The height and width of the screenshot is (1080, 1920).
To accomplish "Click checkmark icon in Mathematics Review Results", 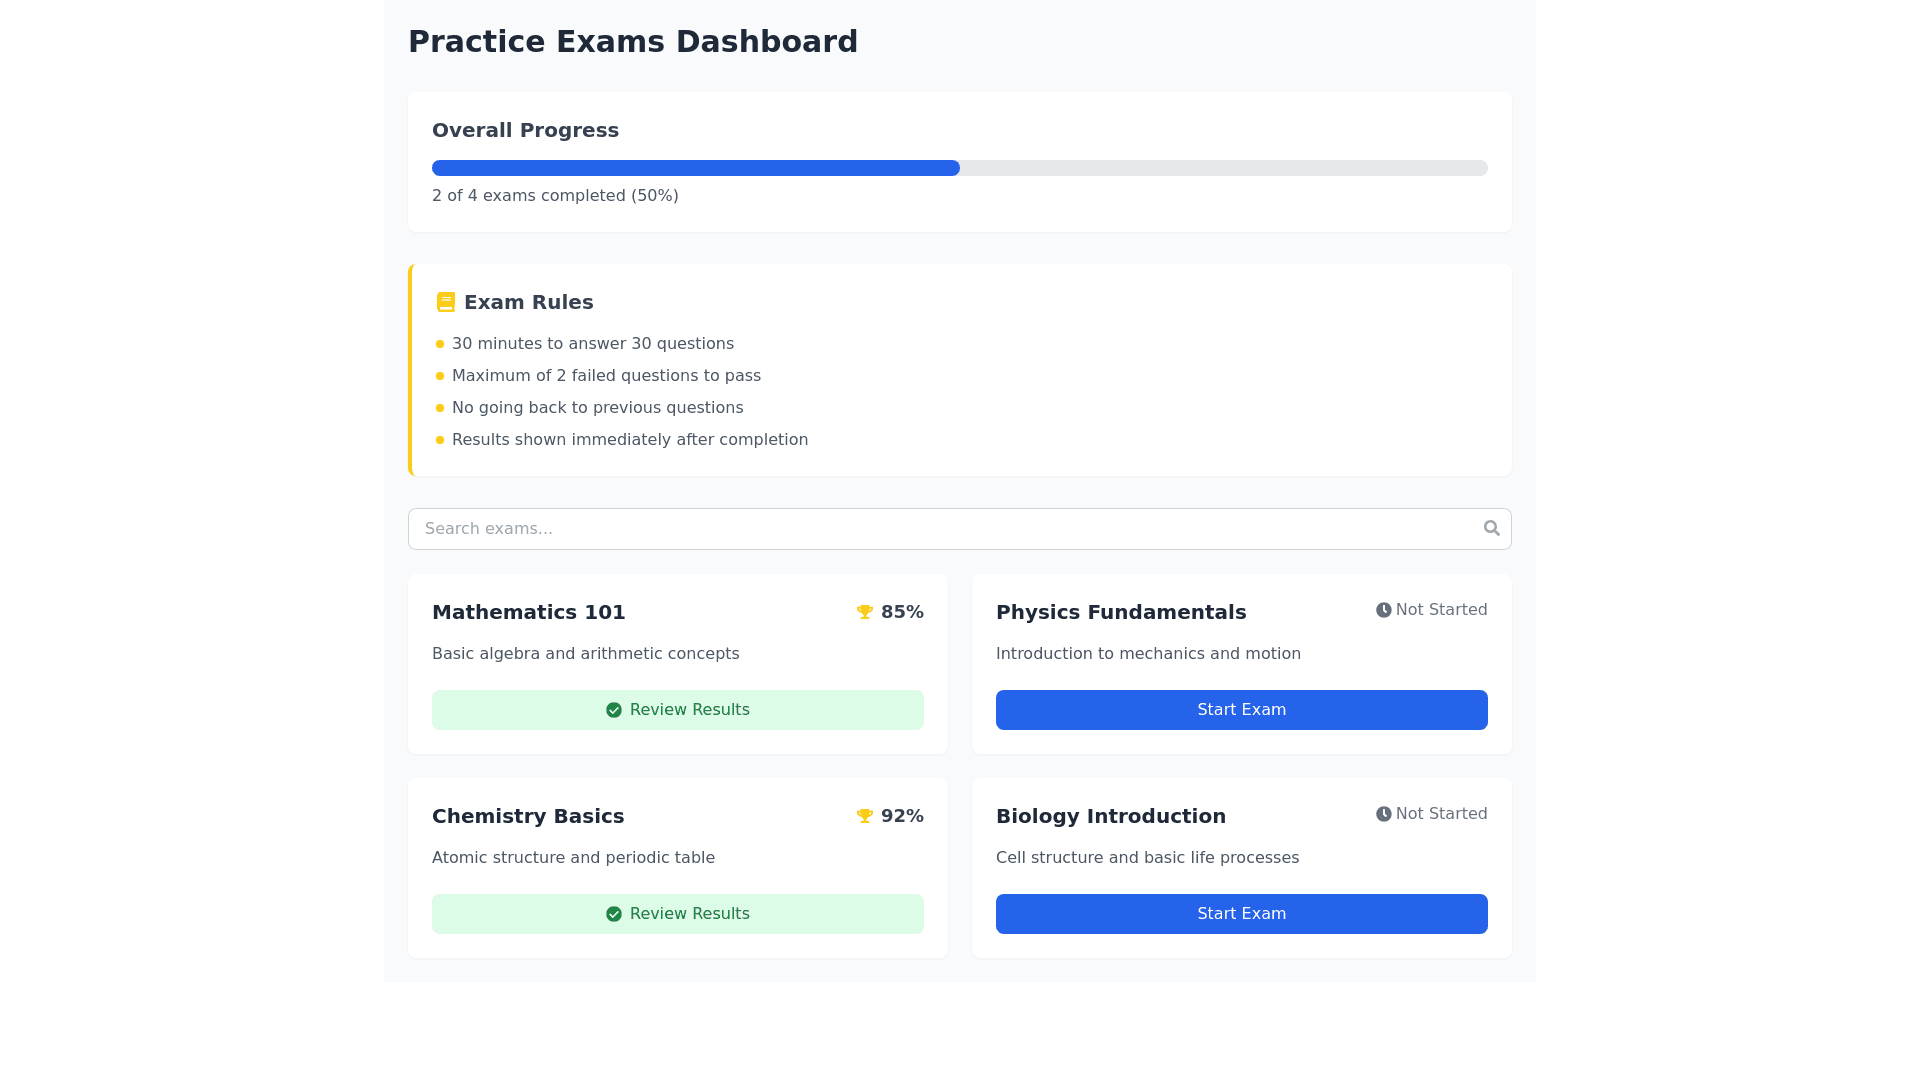I will (614, 710).
